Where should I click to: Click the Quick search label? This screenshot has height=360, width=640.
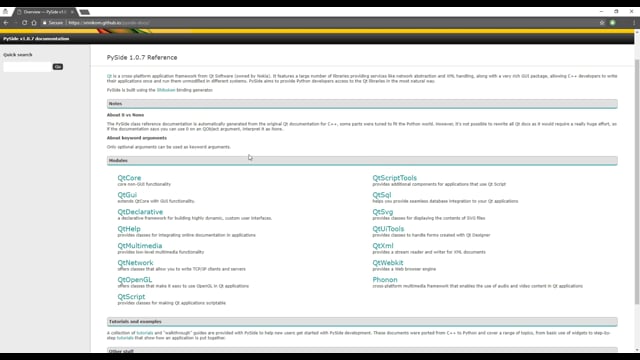coord(18,55)
